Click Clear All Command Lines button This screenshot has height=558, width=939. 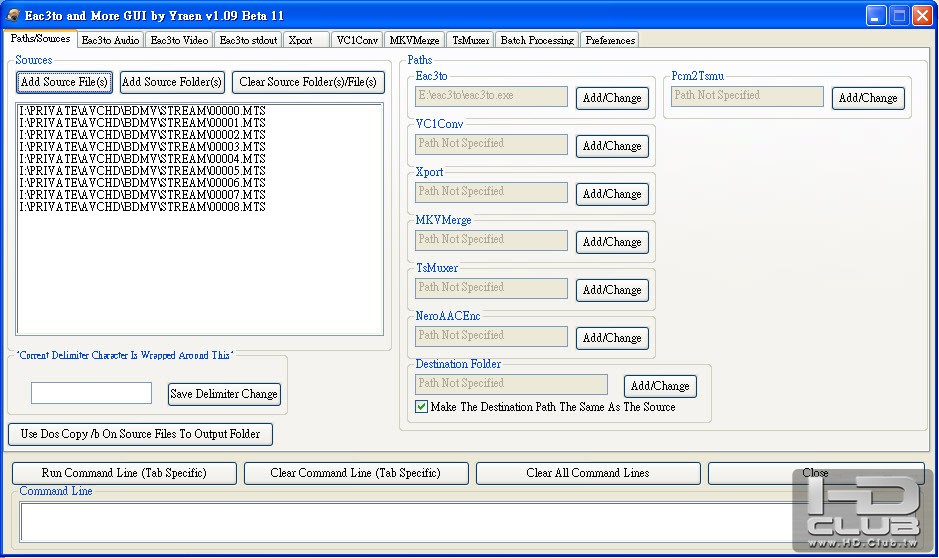click(x=588, y=473)
